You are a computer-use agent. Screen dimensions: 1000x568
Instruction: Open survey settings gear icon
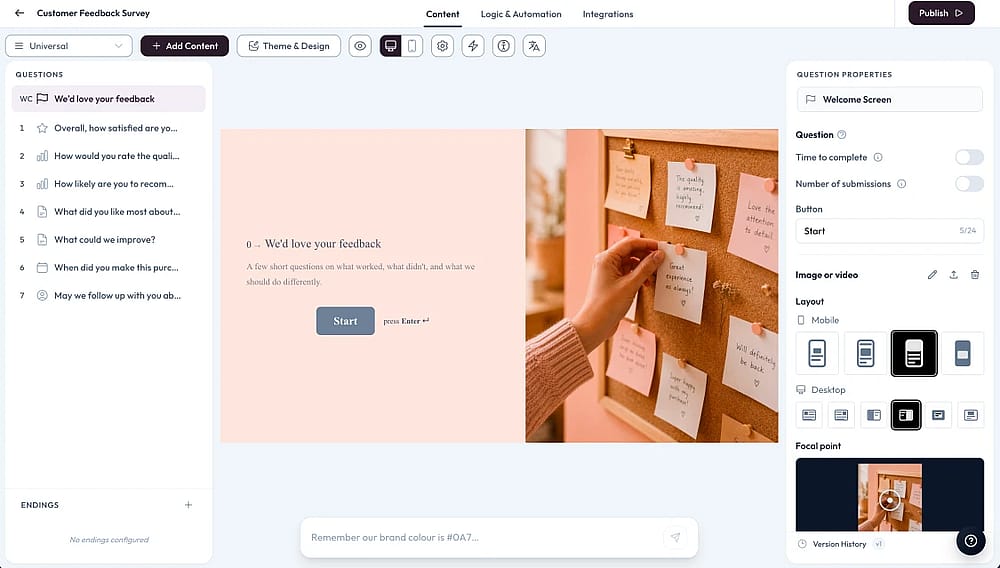pyautogui.click(x=442, y=46)
